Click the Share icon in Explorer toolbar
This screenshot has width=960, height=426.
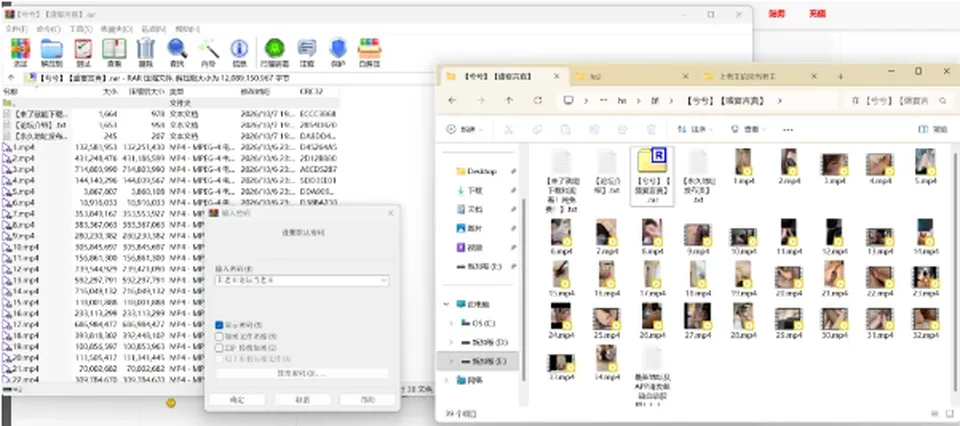[623, 130]
